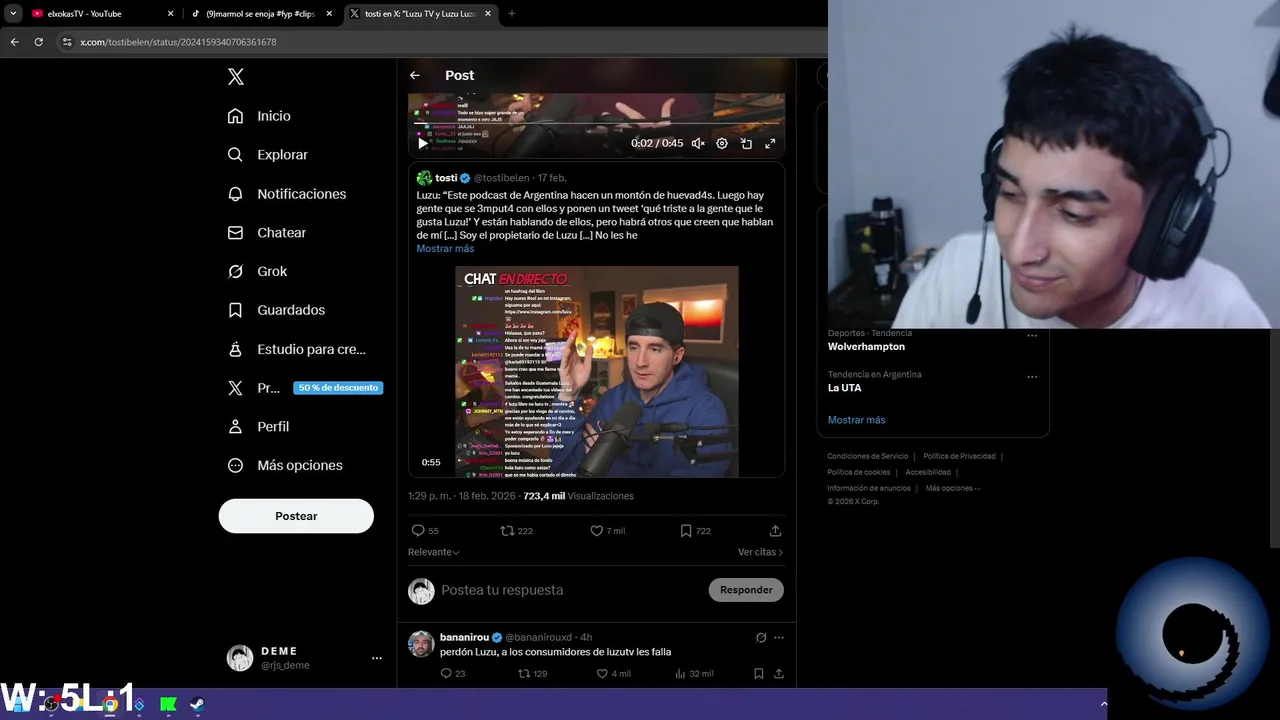Image resolution: width=1280 pixels, height=720 pixels.
Task: Open options for the La UTA trend
Action: click(1032, 377)
